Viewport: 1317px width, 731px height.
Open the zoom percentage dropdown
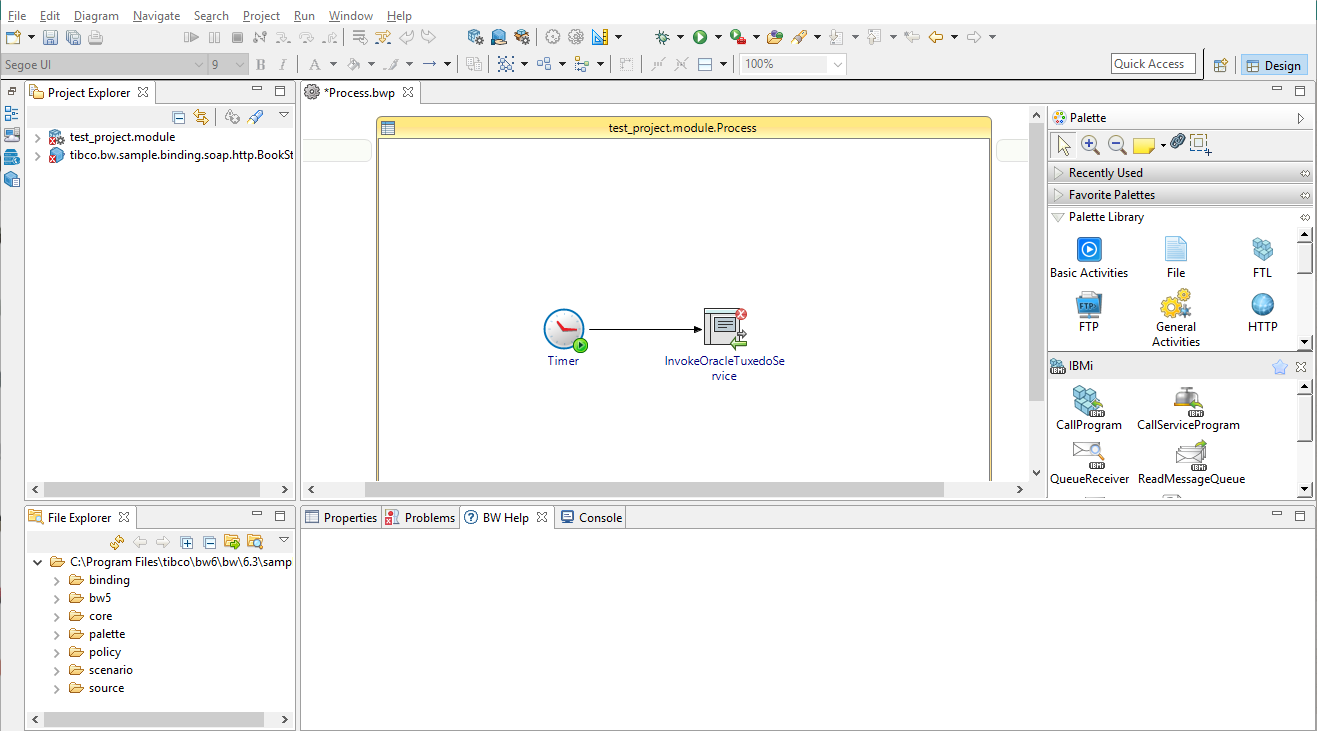tap(837, 64)
